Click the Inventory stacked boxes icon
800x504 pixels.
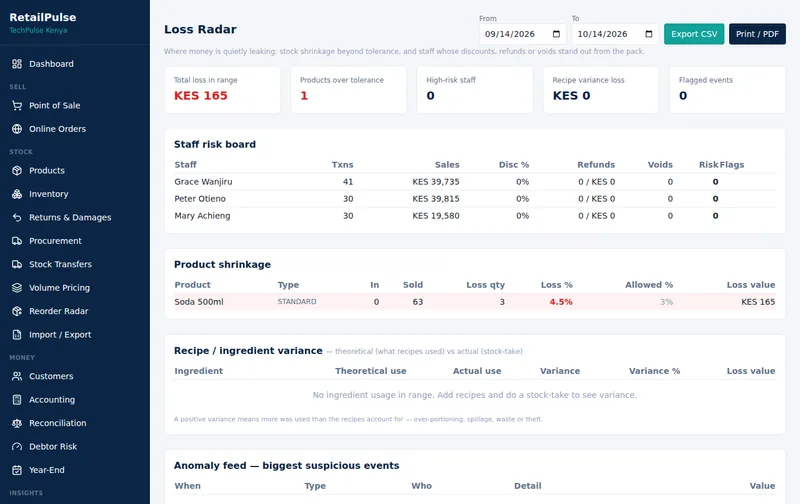tap(17, 194)
